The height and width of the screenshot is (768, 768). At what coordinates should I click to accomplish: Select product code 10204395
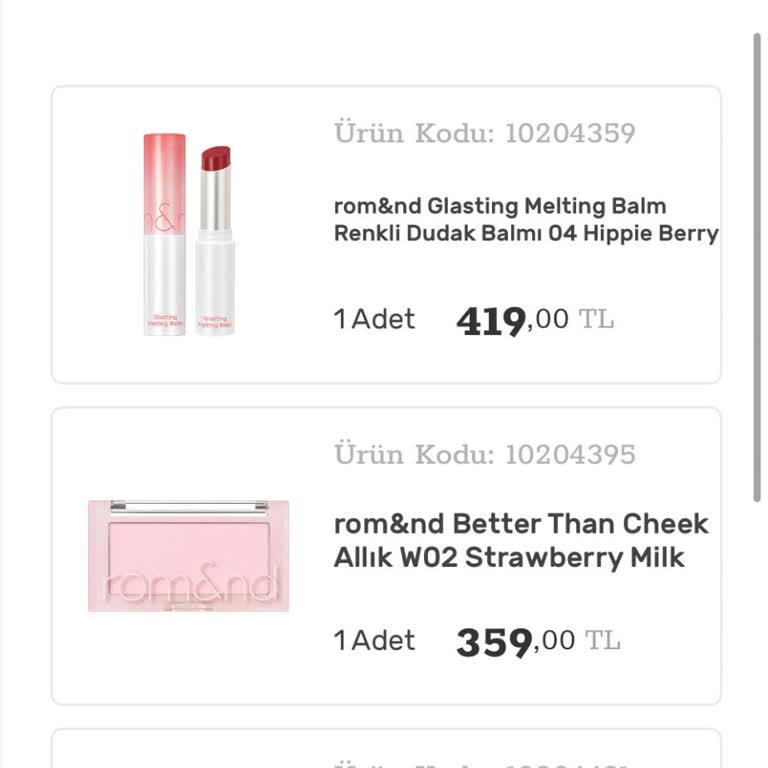click(570, 454)
